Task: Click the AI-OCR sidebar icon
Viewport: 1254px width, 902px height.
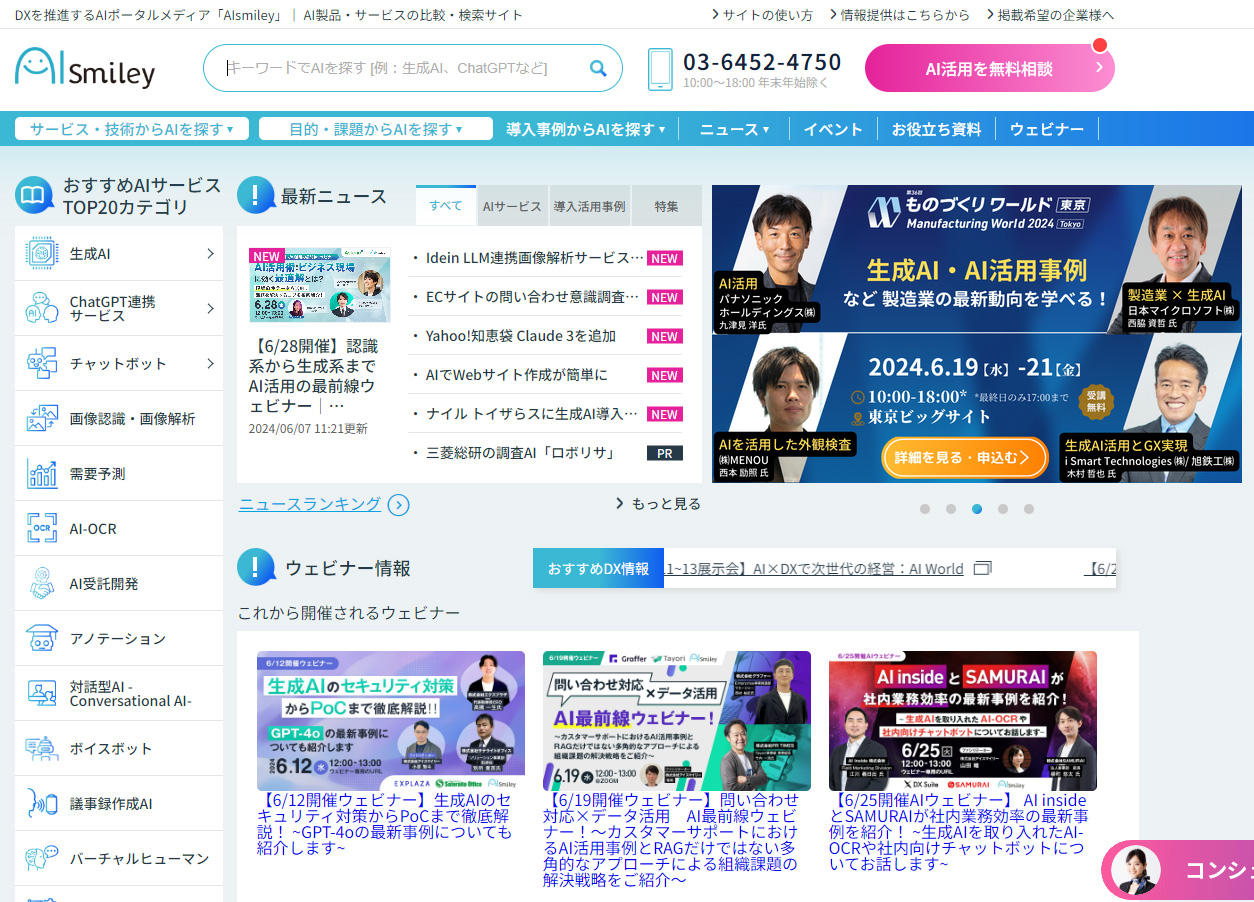Action: (42, 528)
